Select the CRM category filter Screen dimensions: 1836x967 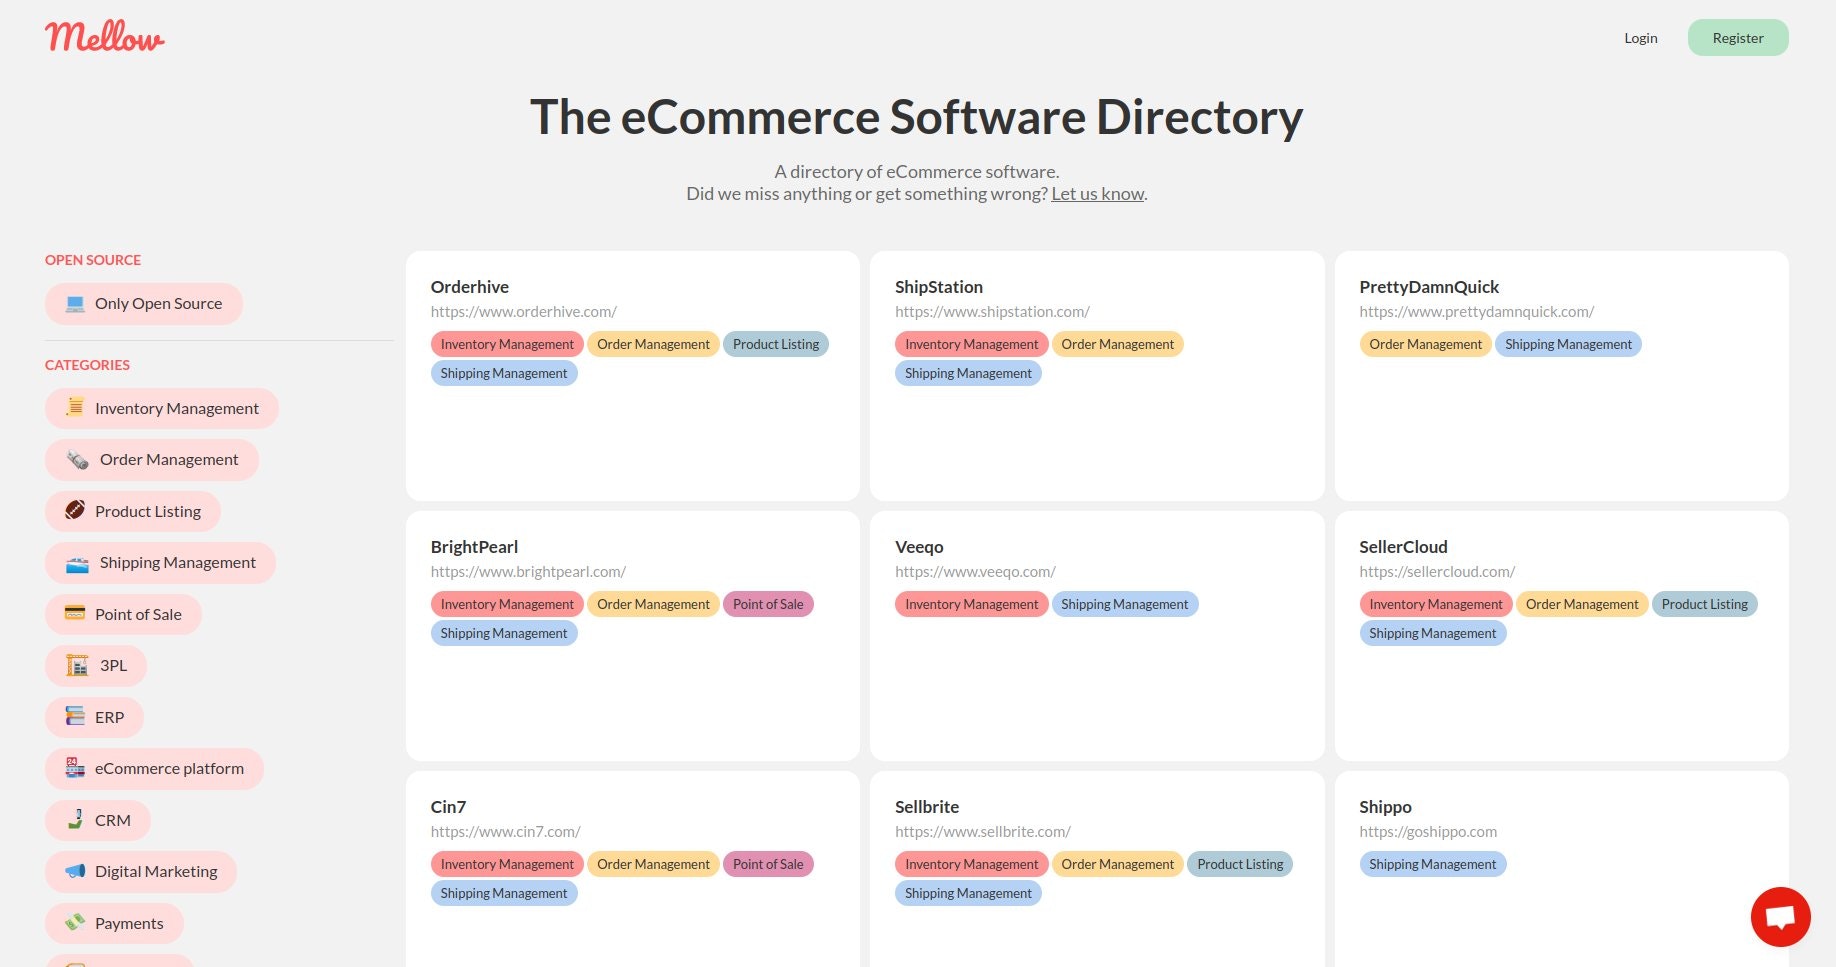point(98,821)
